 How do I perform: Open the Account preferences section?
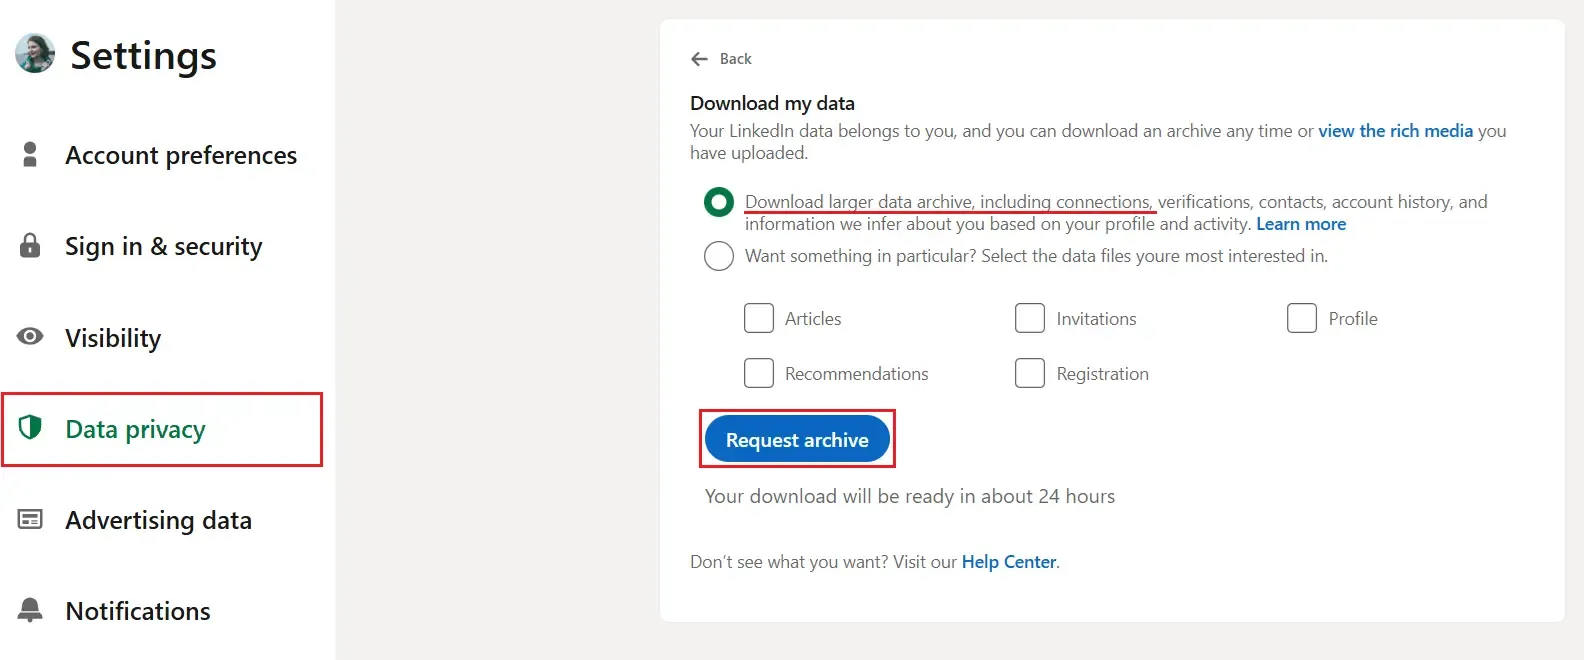point(181,155)
